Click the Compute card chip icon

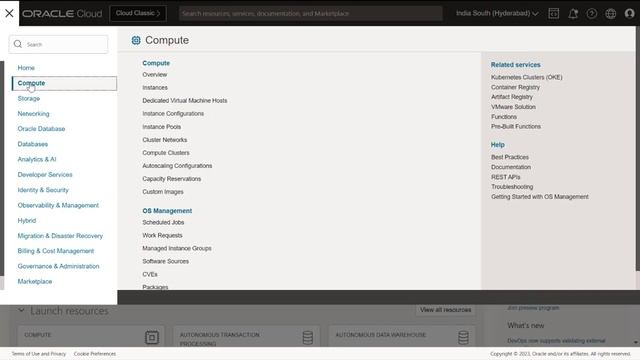[x=152, y=337]
